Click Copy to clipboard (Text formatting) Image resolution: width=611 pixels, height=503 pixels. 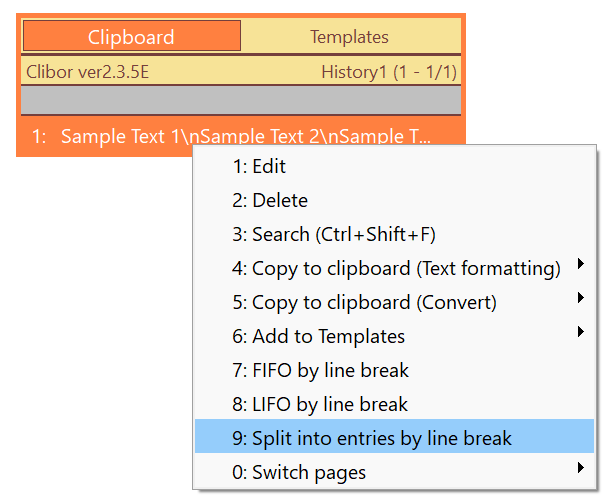click(394, 268)
